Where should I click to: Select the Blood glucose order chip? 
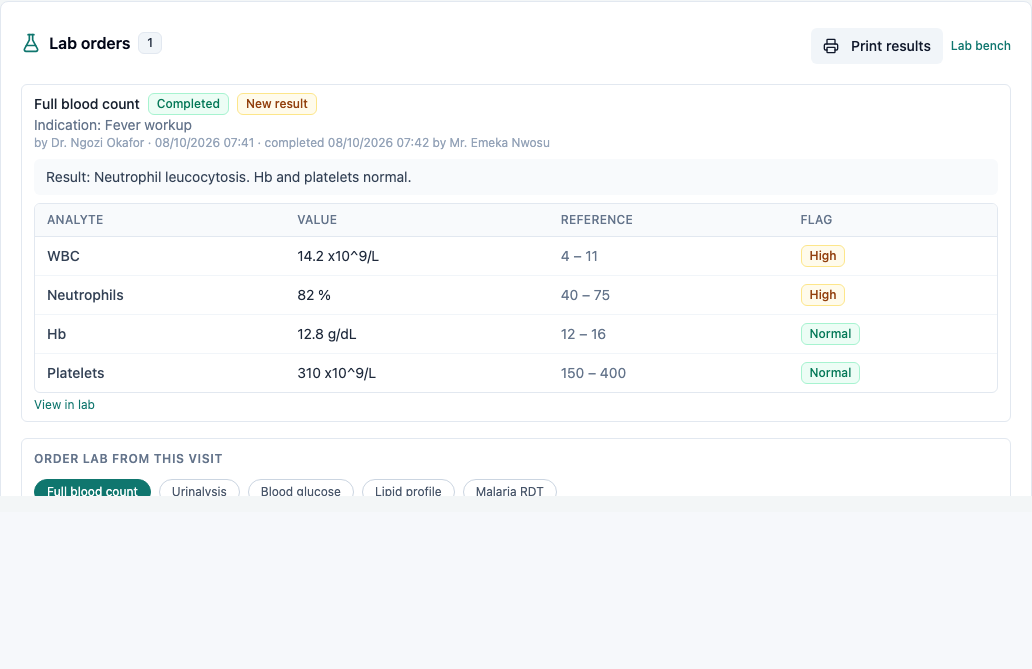click(x=301, y=489)
